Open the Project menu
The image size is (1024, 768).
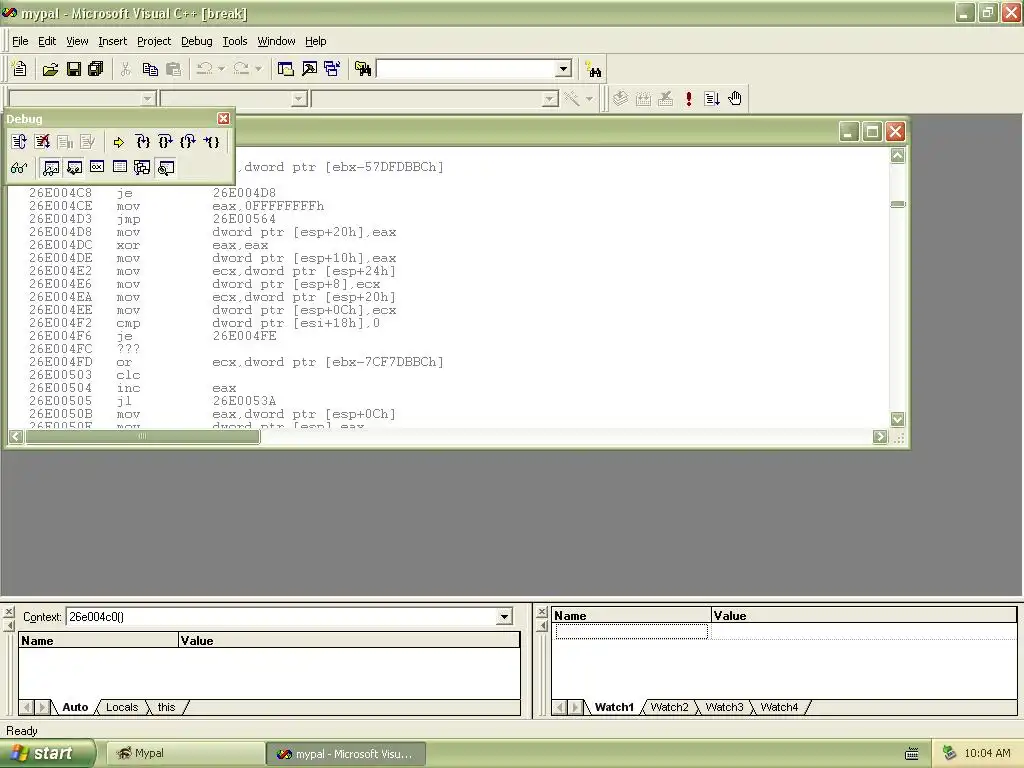tap(154, 41)
